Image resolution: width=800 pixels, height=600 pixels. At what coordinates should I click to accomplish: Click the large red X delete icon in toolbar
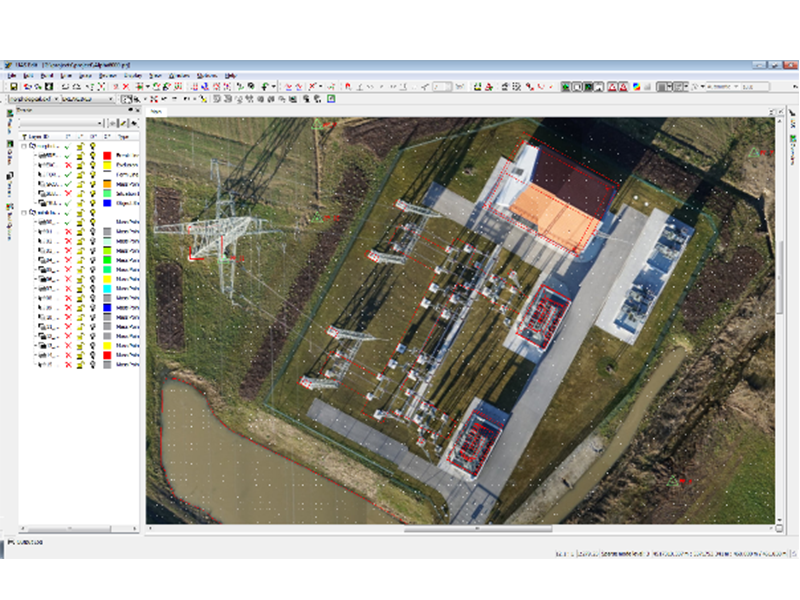(126, 87)
